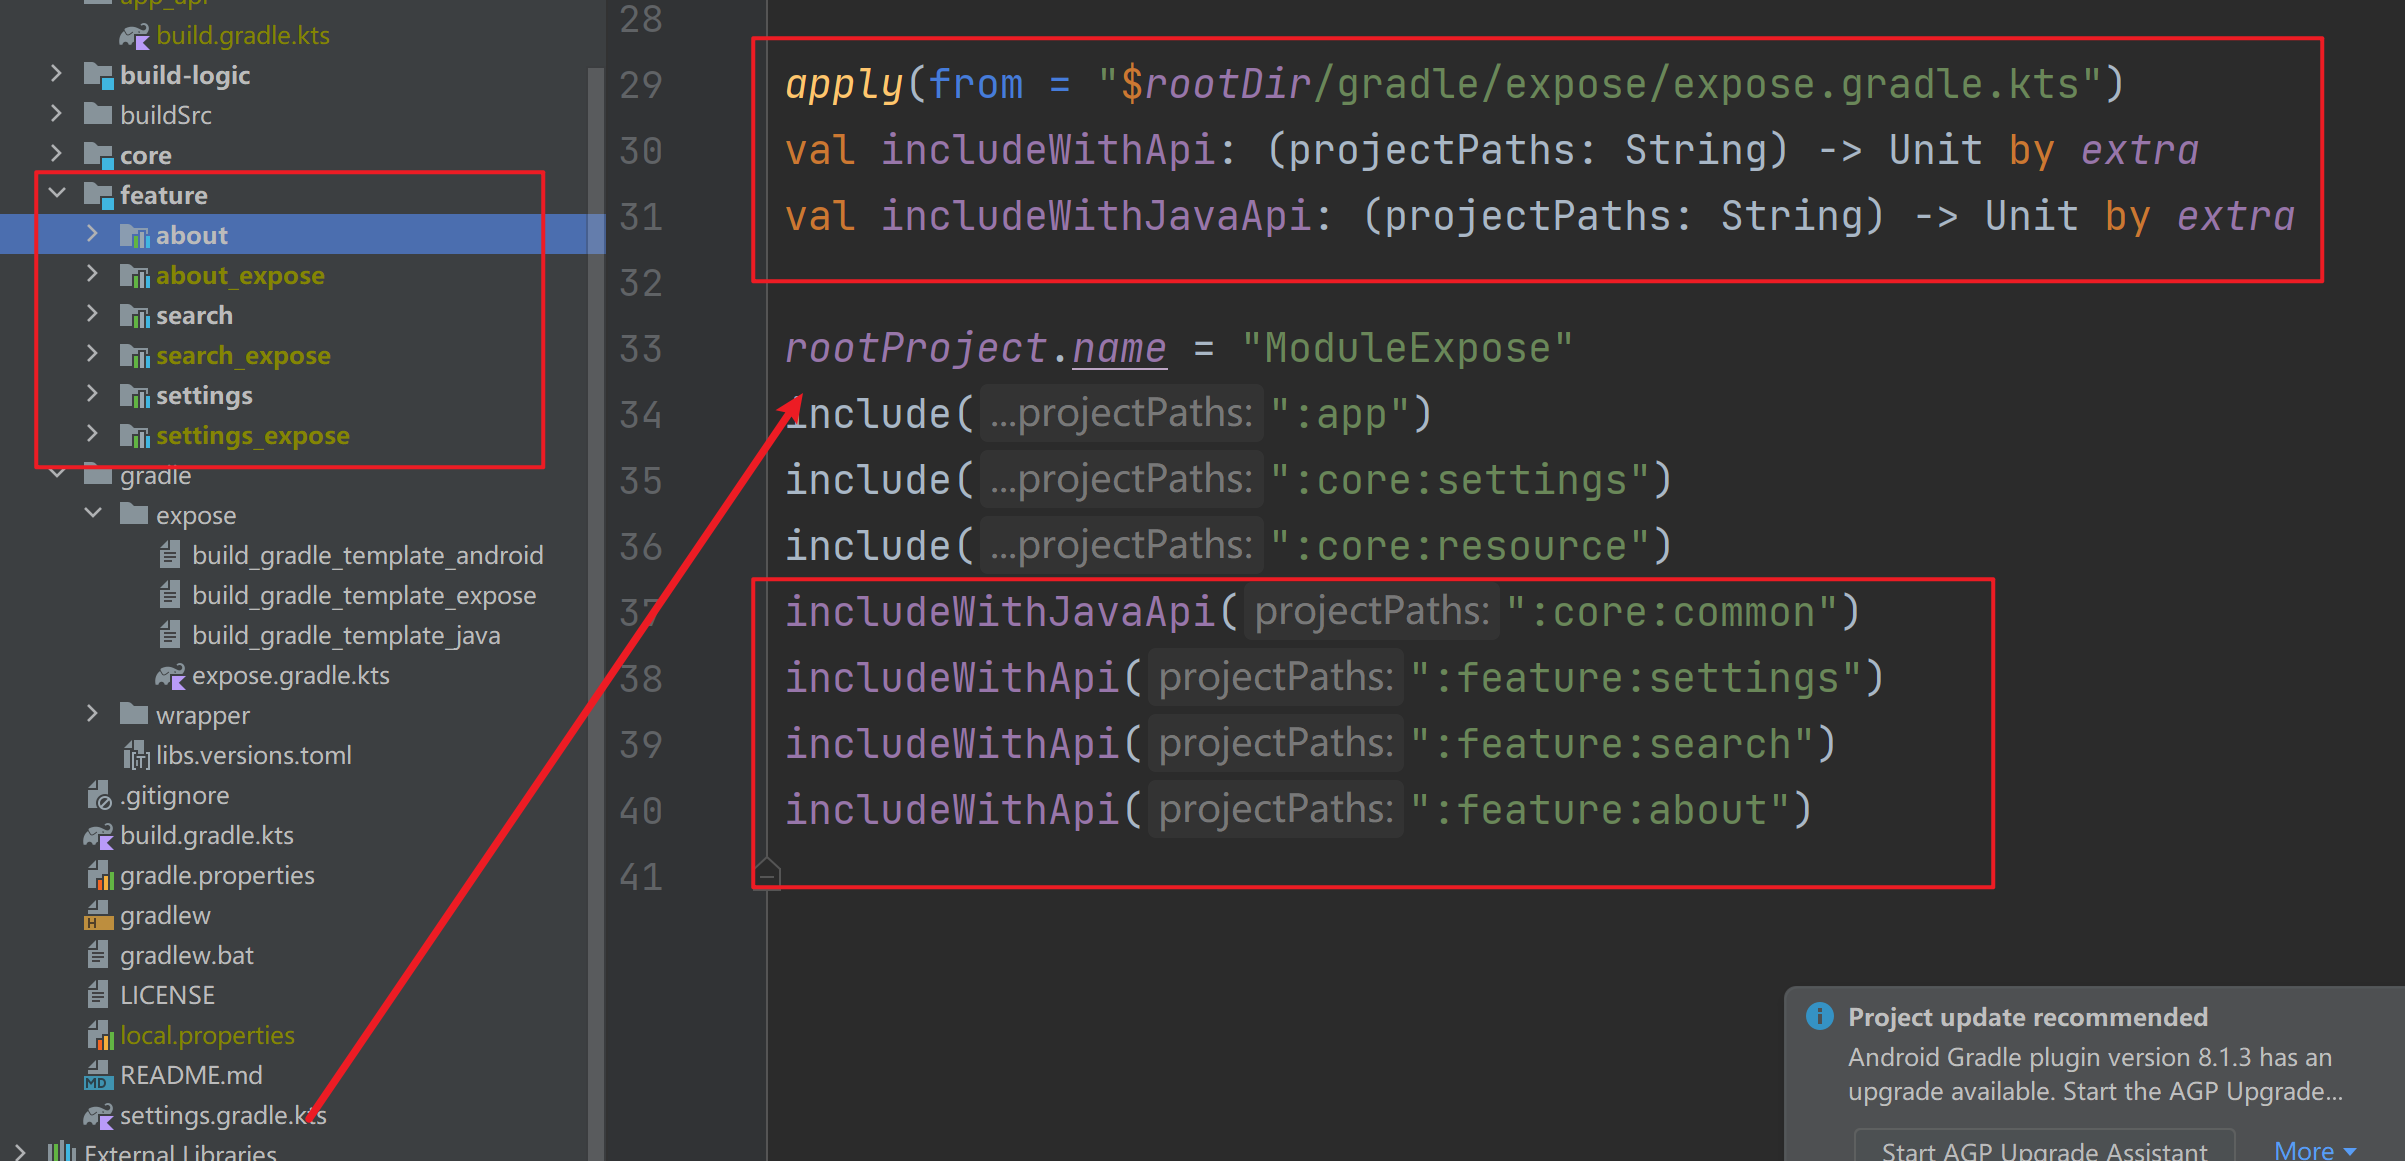Screen dimensions: 2405x1161
Task: Select the settings_expose module
Action: pos(252,436)
